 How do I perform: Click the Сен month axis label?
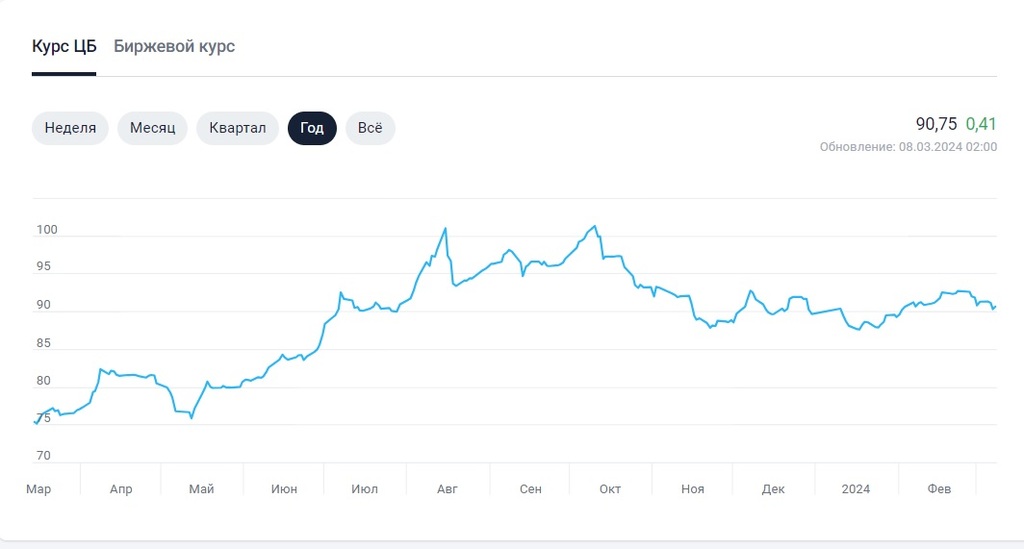point(531,489)
